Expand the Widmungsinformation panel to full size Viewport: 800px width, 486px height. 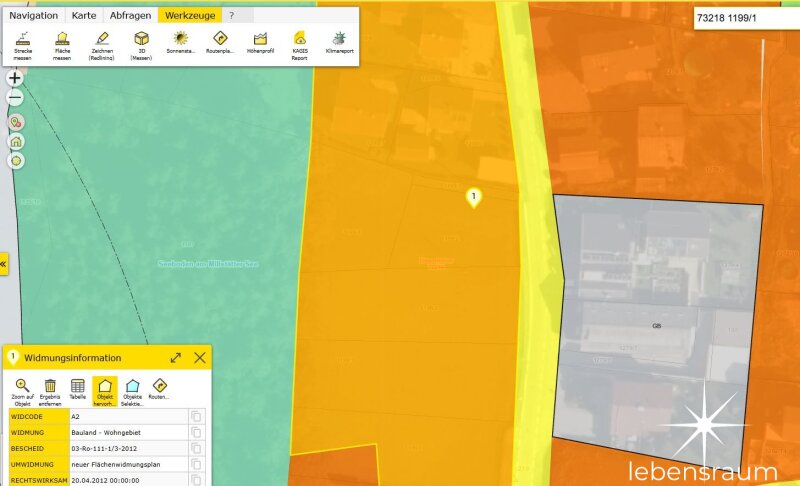coord(176,357)
